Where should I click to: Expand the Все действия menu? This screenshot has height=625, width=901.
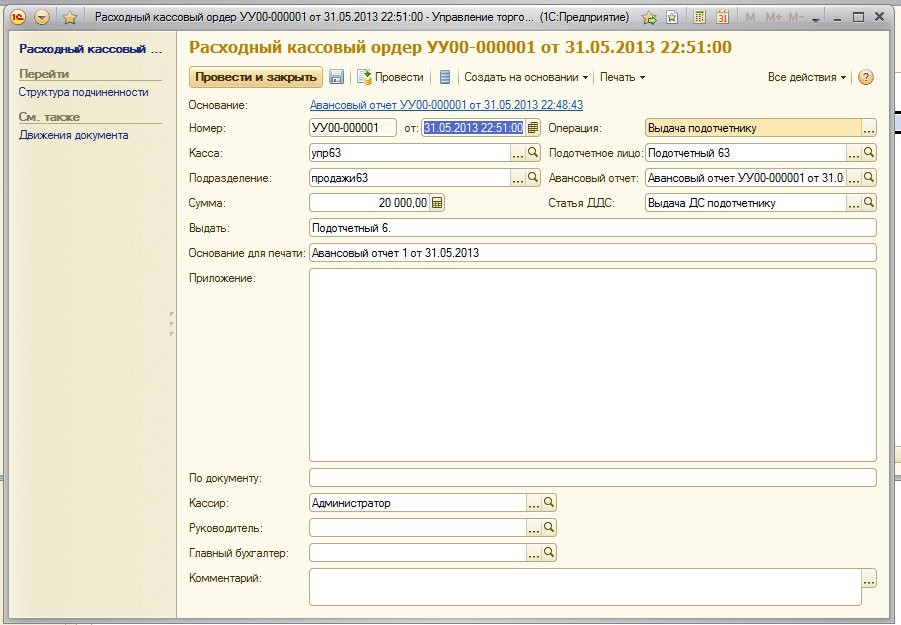(807, 77)
